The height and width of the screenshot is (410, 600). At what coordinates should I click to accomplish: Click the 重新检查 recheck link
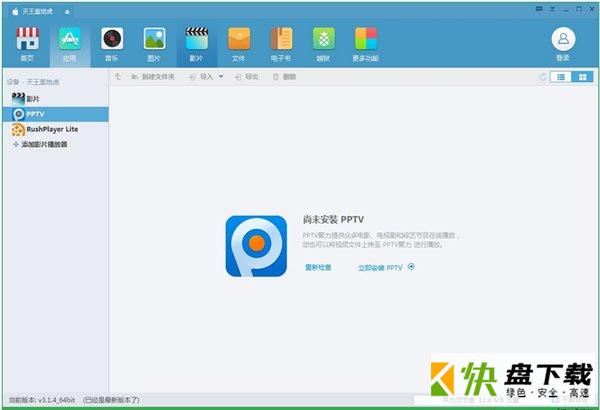click(318, 267)
